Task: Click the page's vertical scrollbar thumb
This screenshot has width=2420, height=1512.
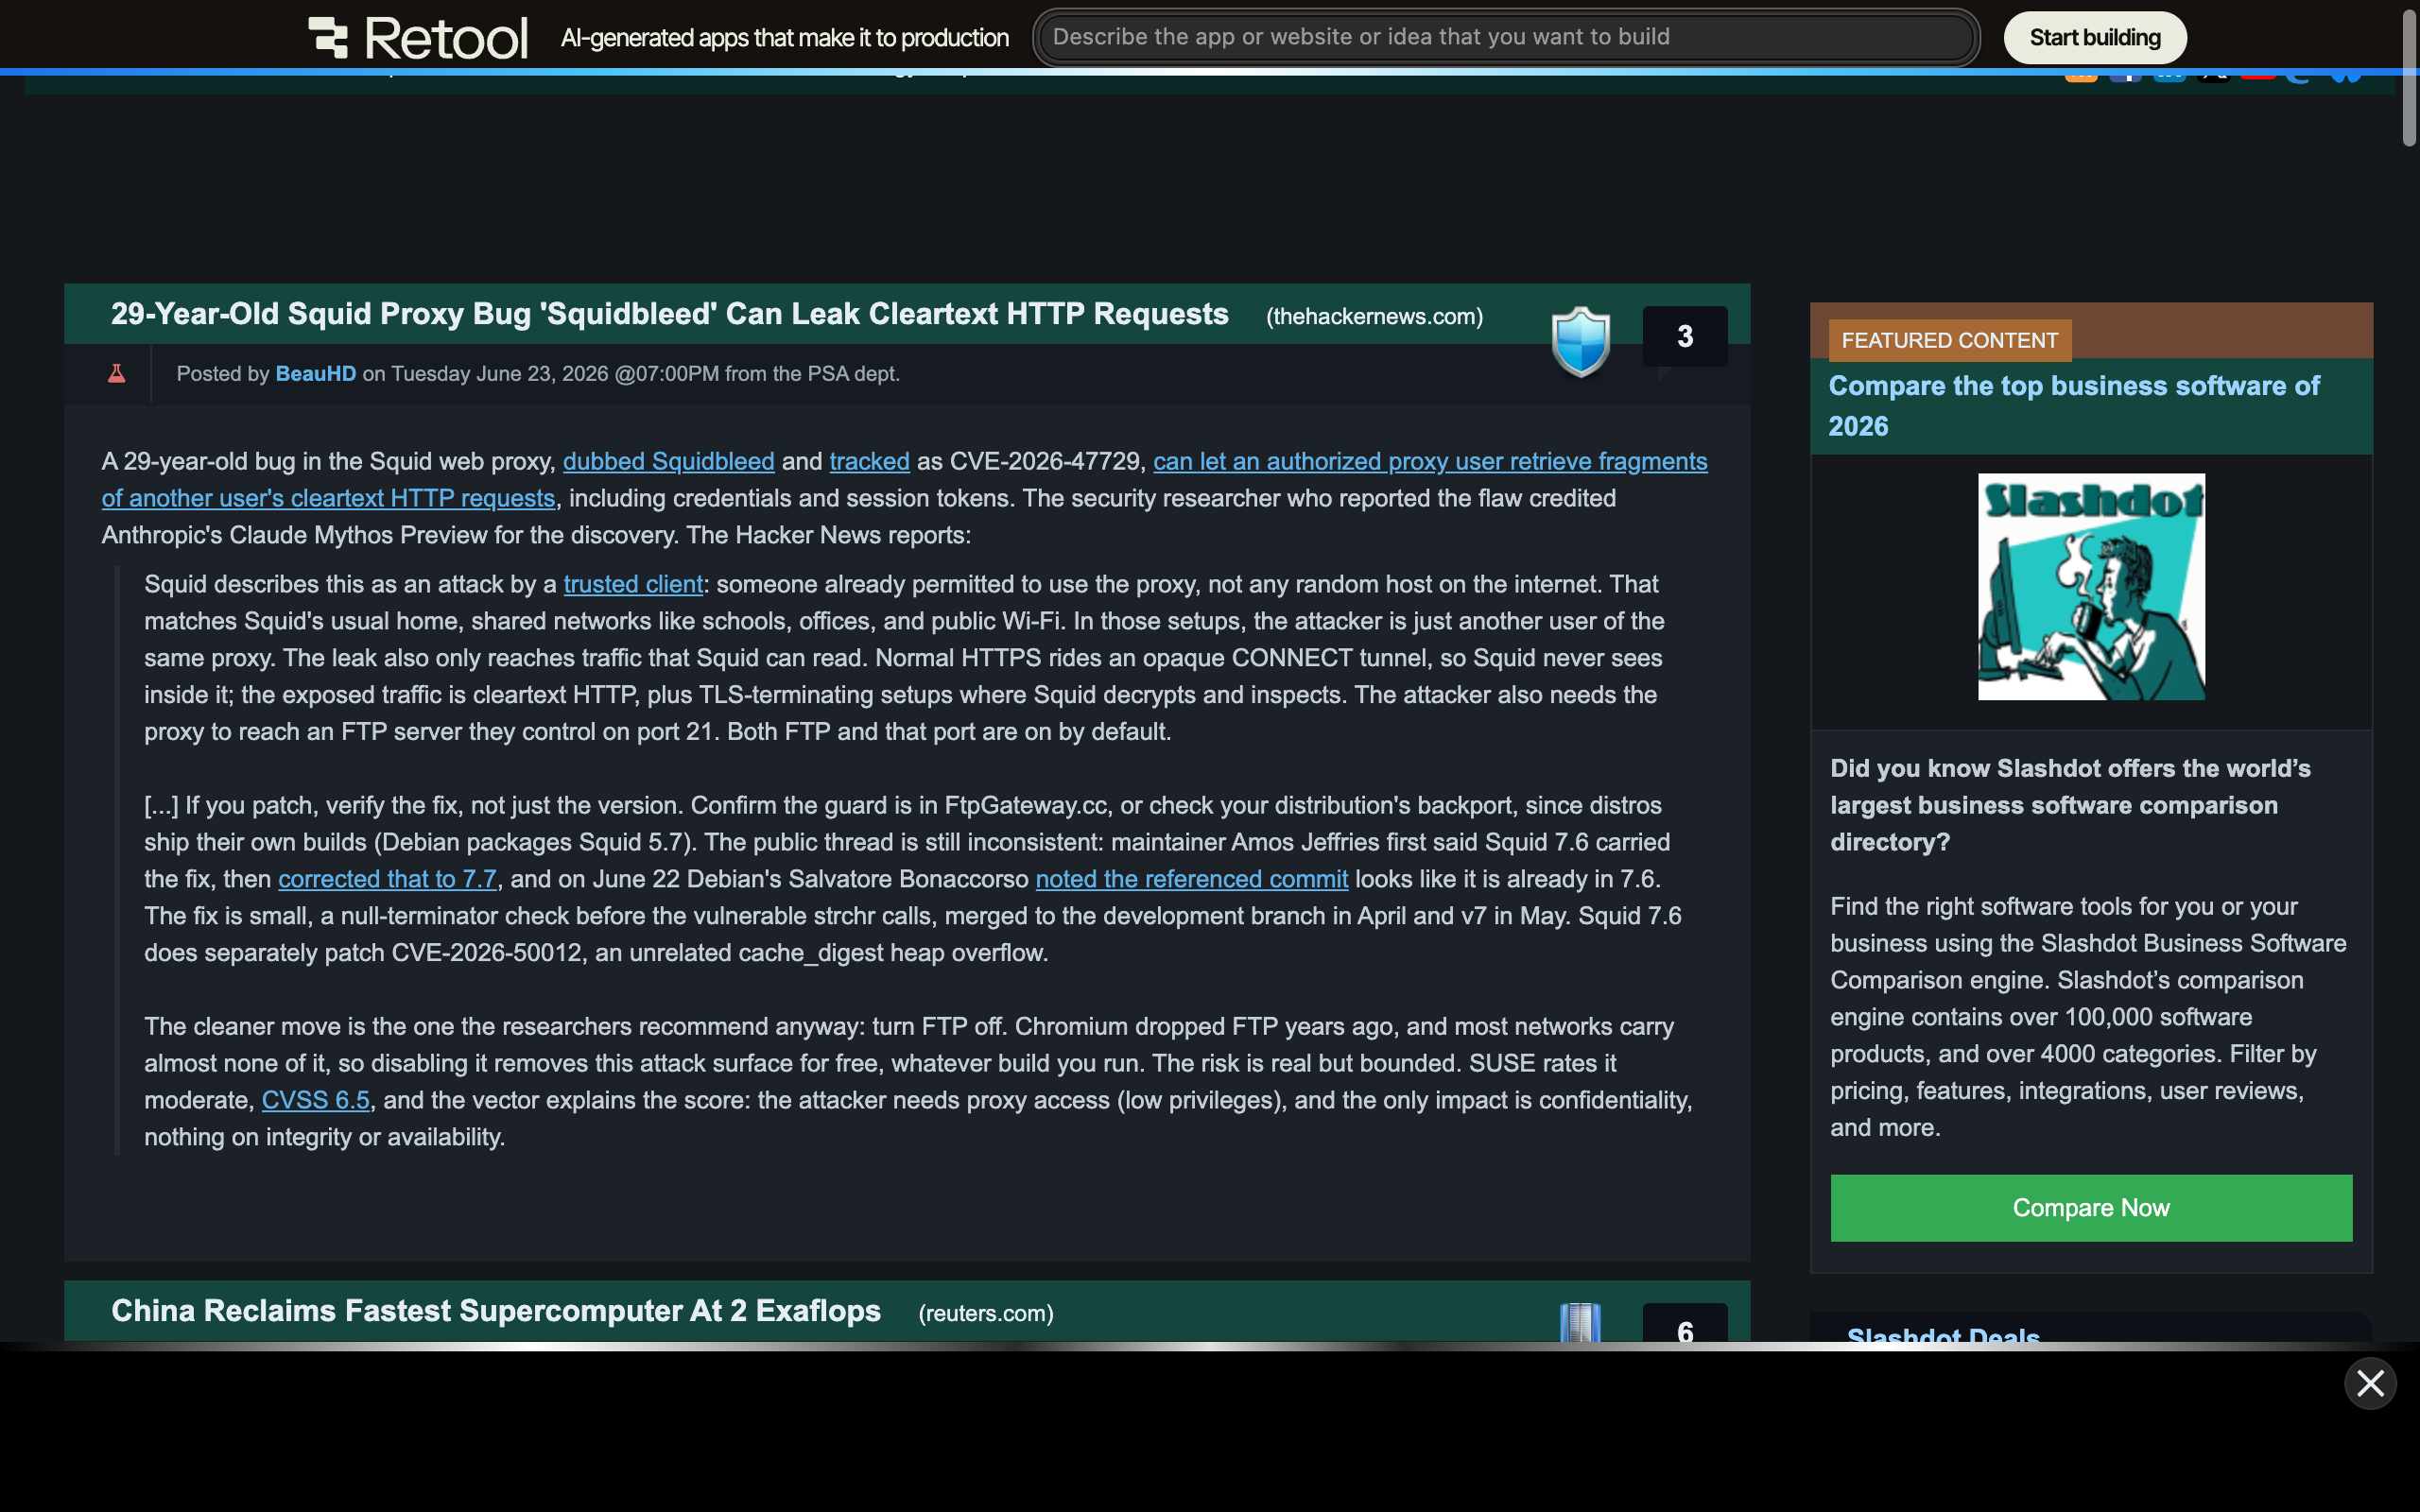Action: (x=2409, y=78)
